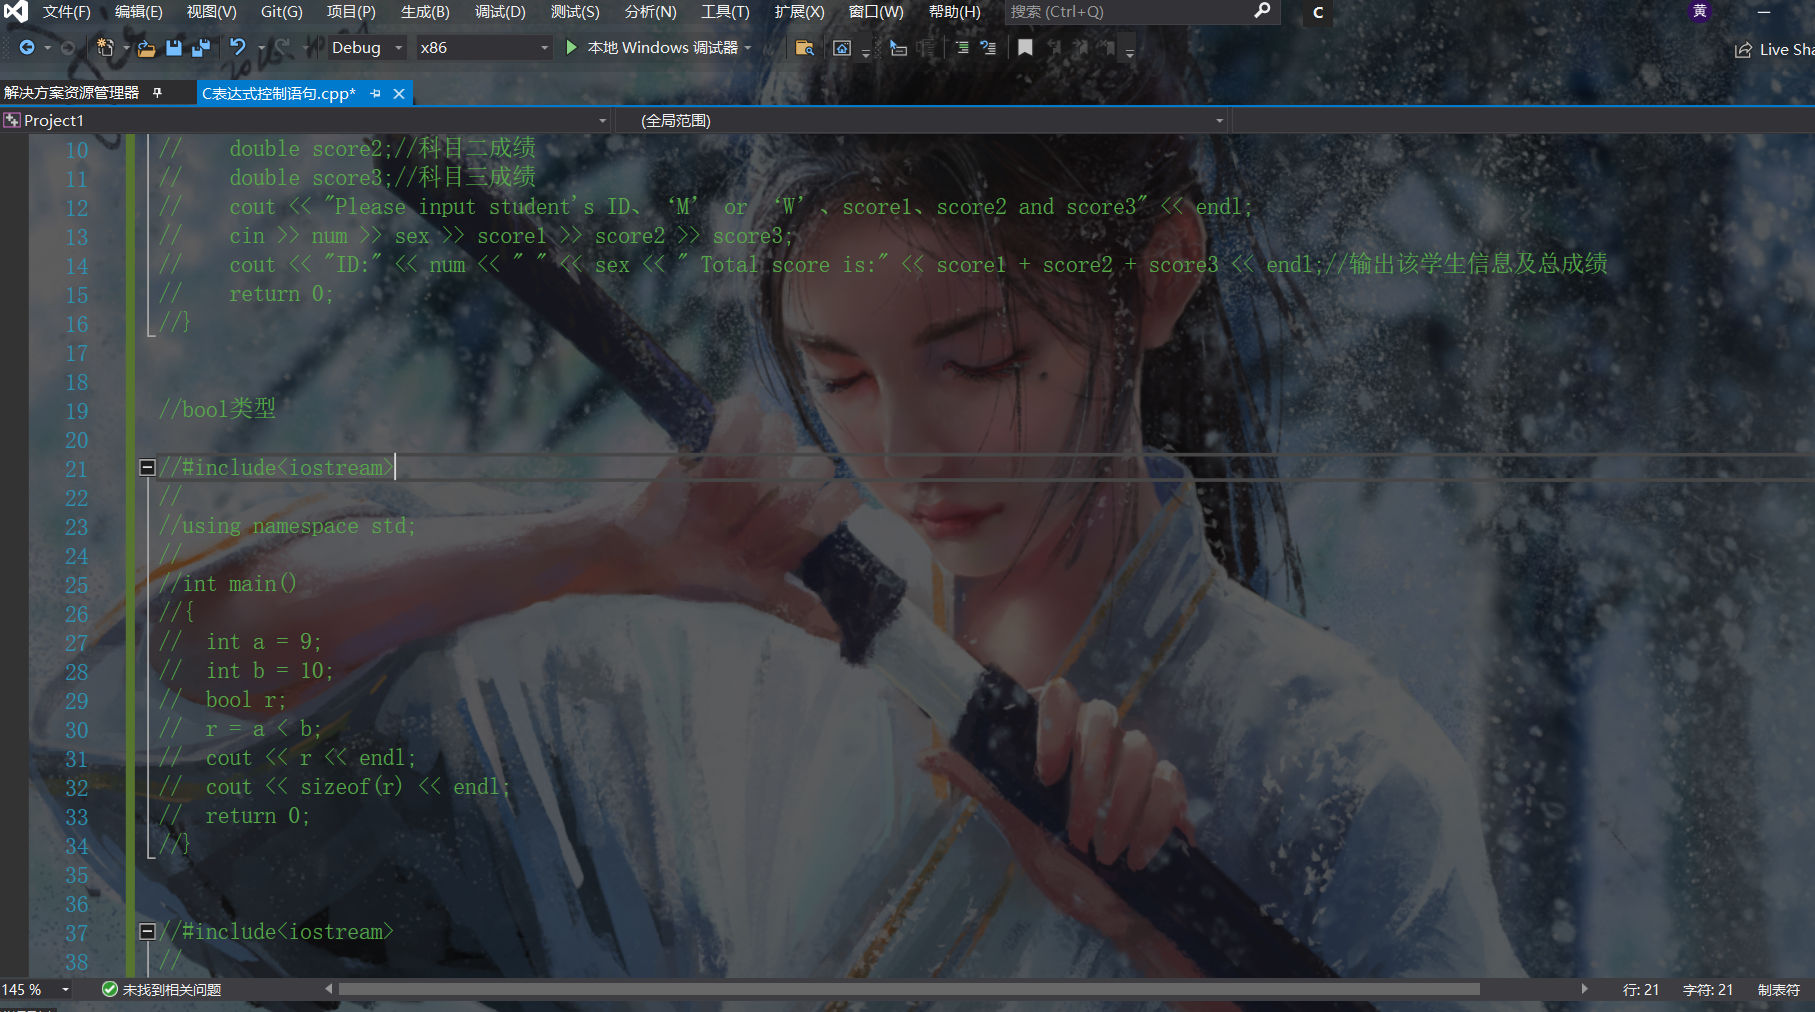
Task: Click the 未找到相关问题 status text
Action: coord(172,989)
